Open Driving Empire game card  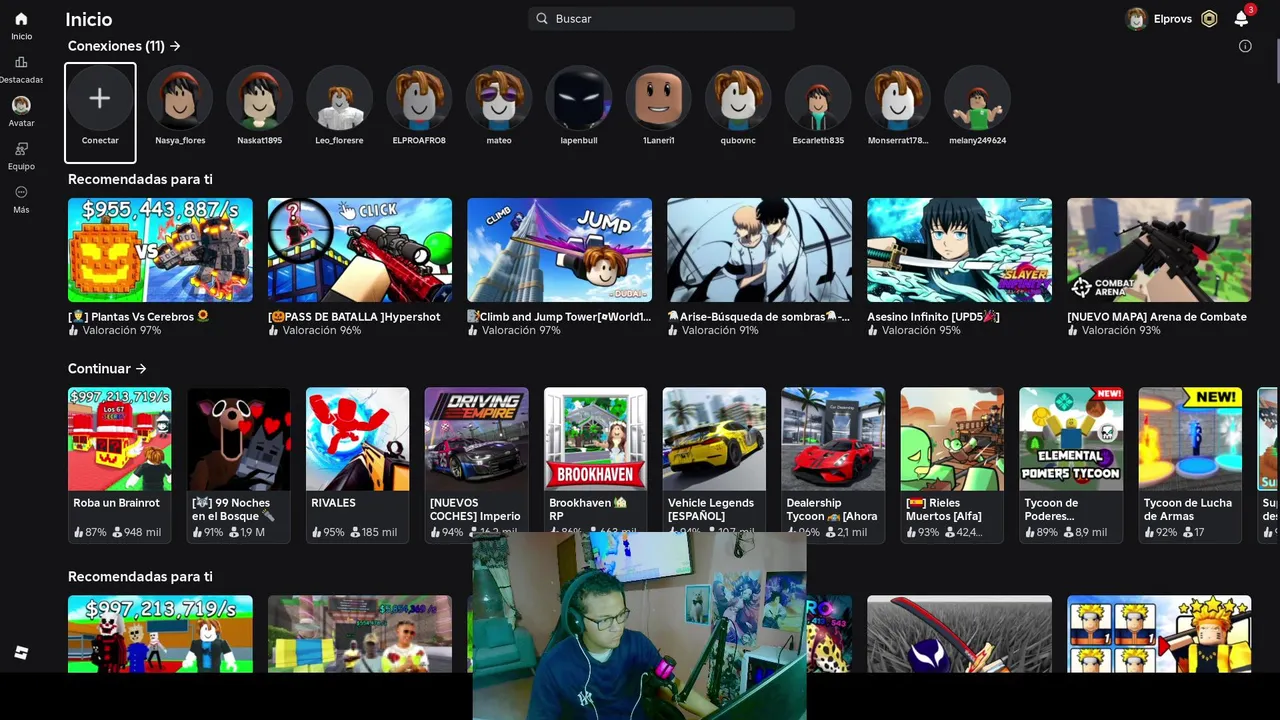pos(476,465)
